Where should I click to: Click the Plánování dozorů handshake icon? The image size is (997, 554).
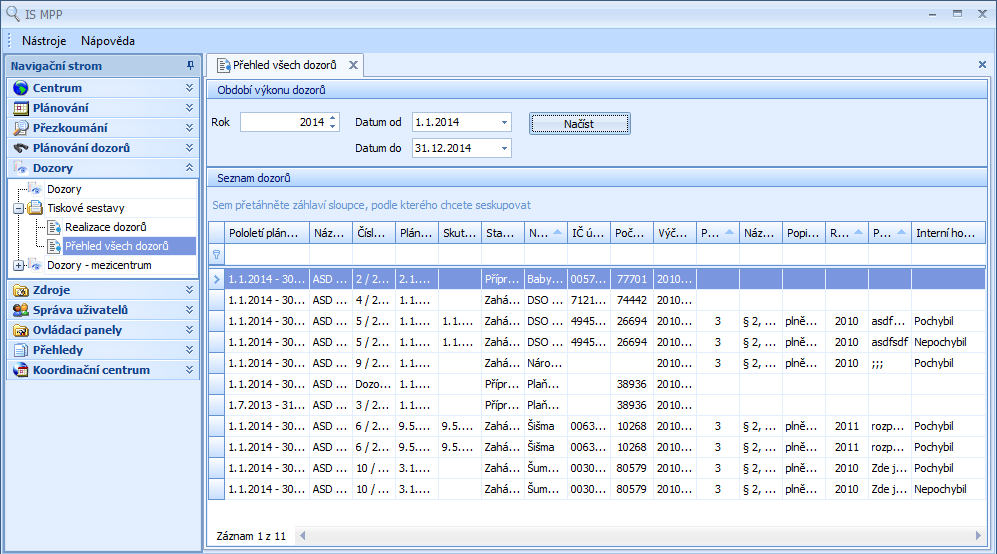(21, 148)
